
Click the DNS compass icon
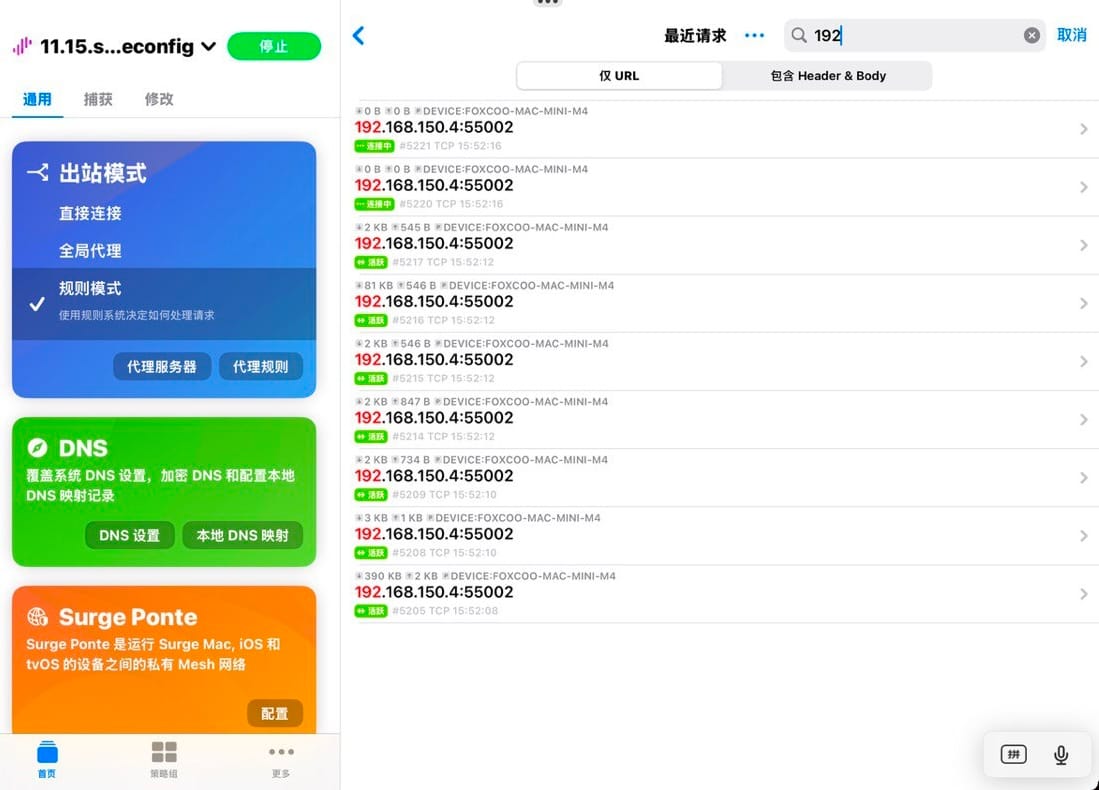tap(37, 447)
